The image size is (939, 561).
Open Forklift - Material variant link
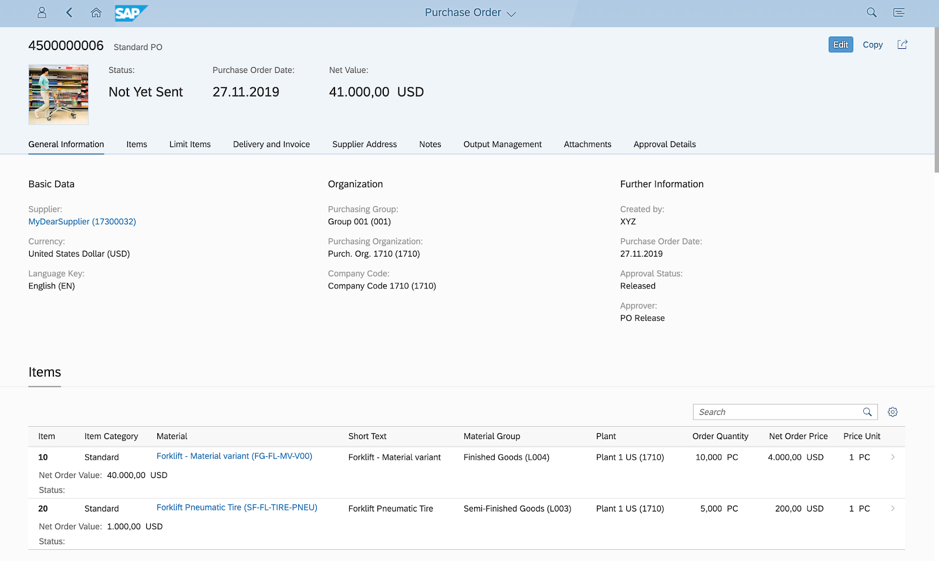pos(234,456)
